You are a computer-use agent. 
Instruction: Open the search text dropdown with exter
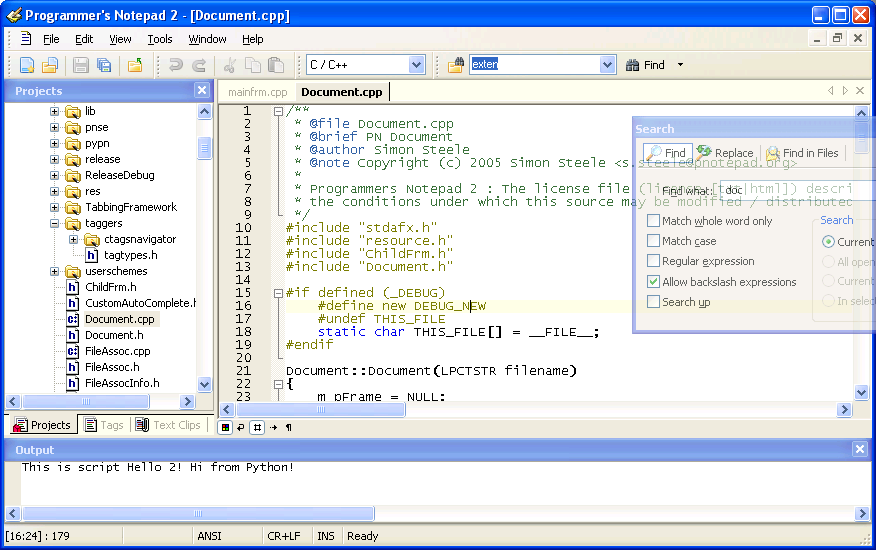click(607, 65)
